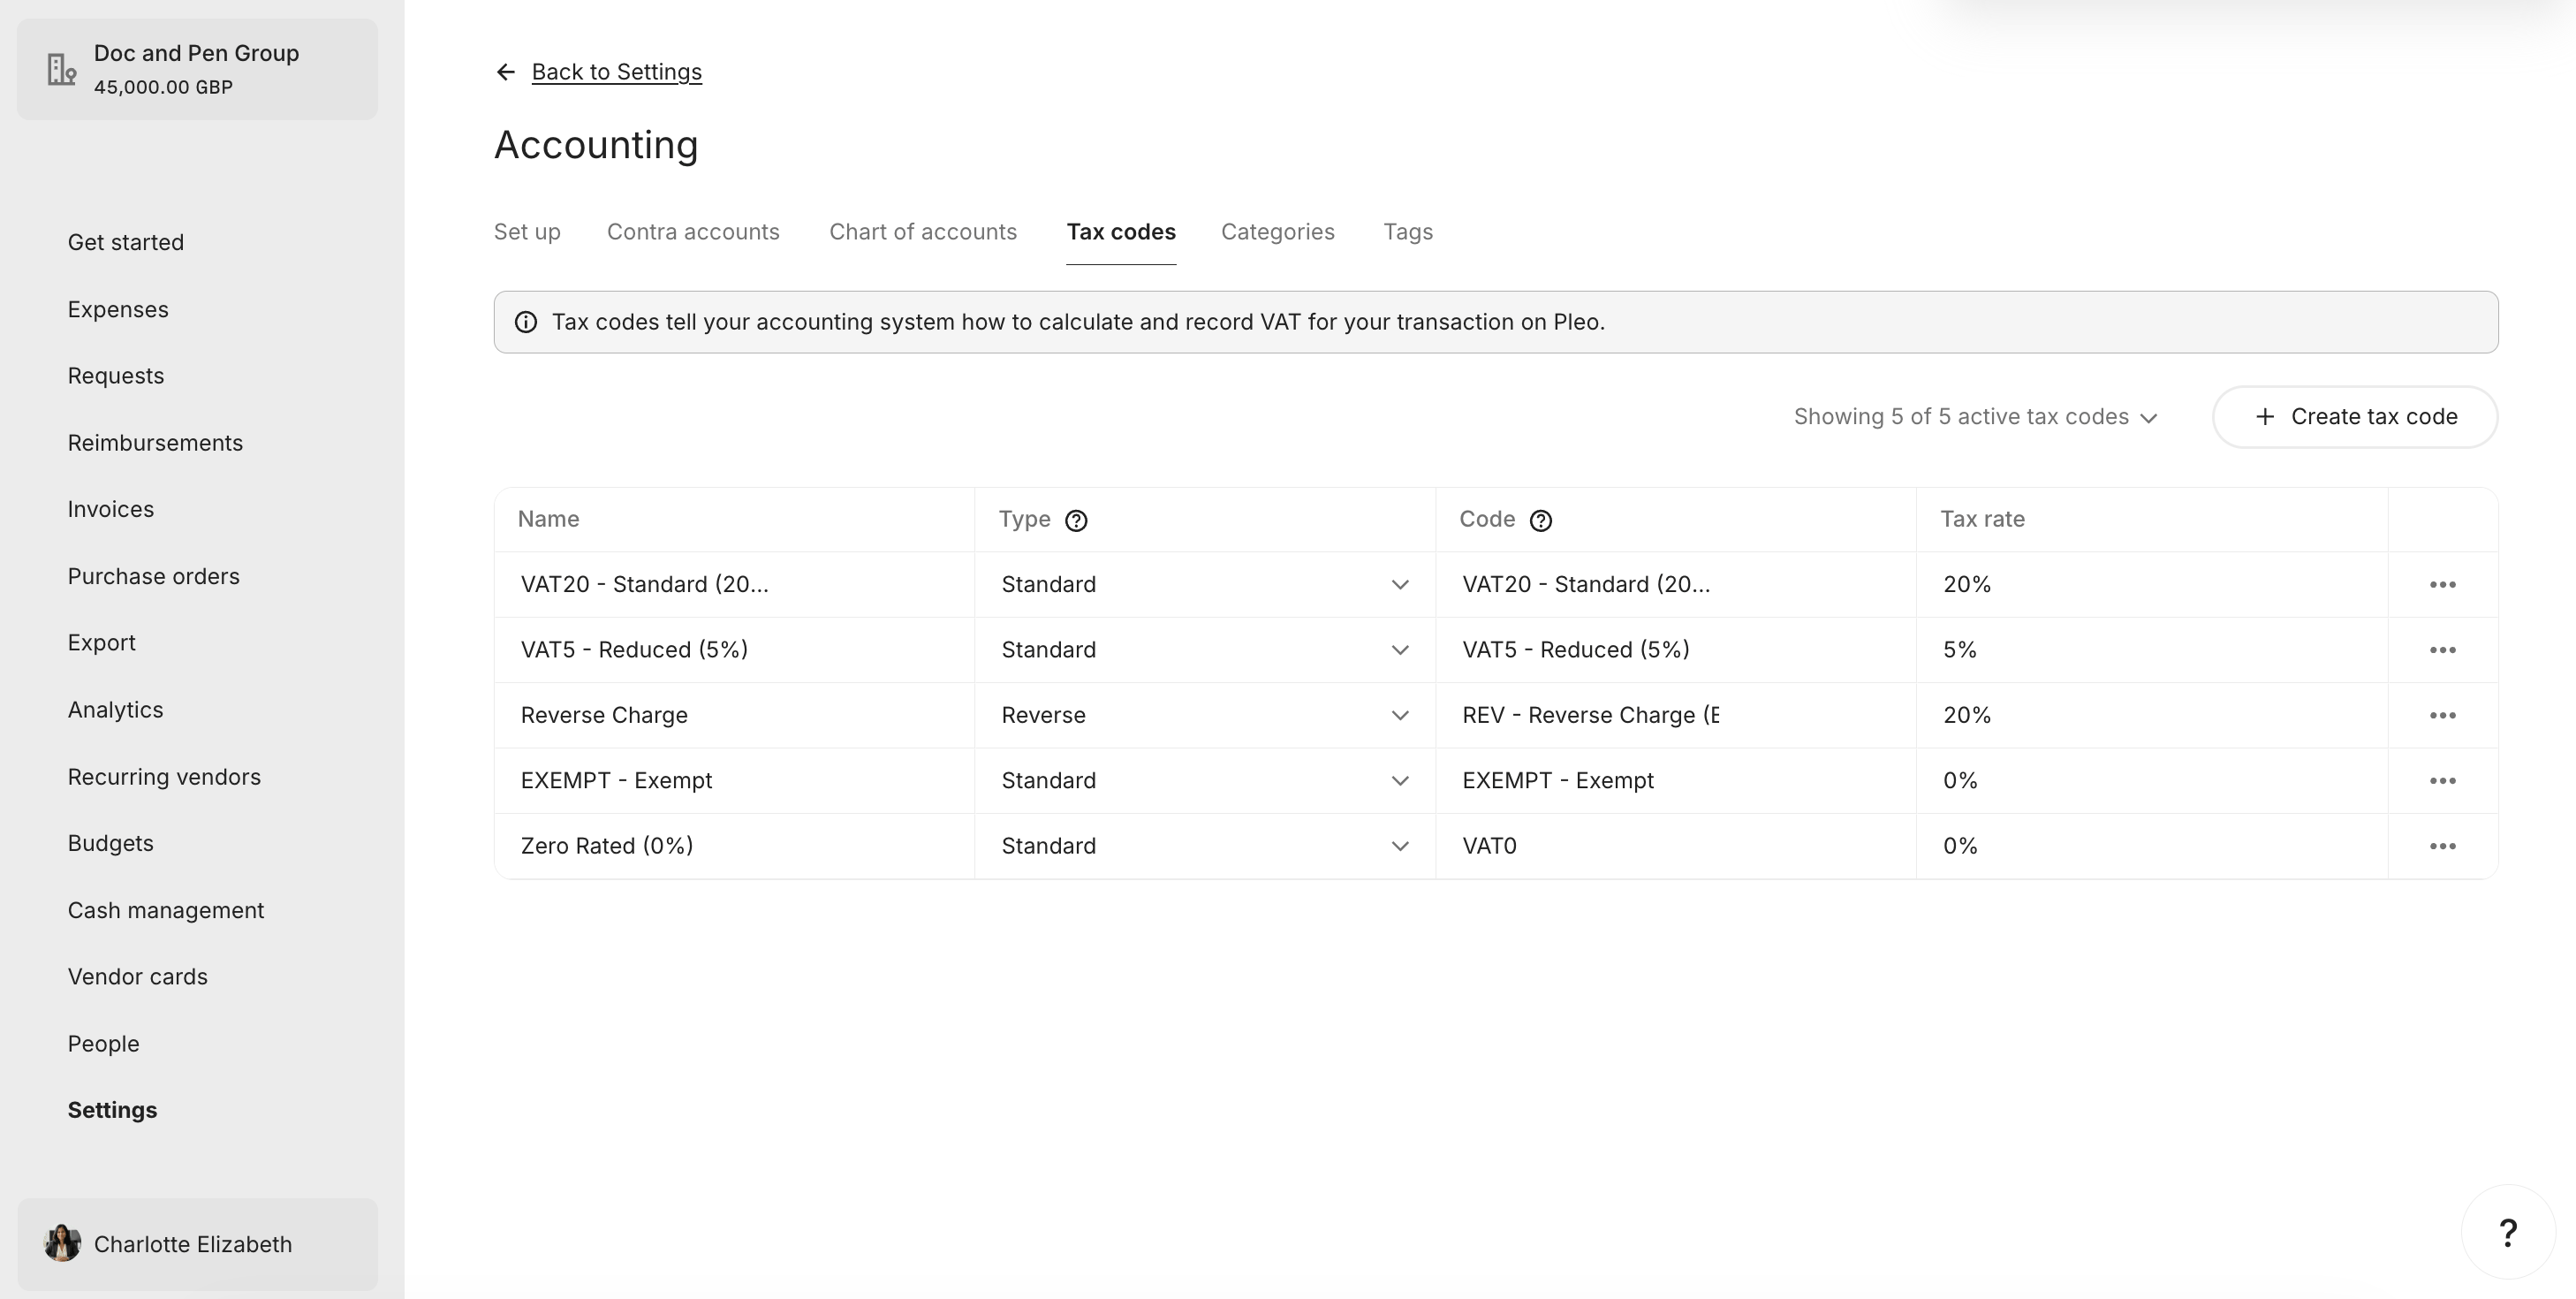Click the Charlotte Elizabeth avatar photo
Image resolution: width=2576 pixels, height=1299 pixels.
(x=62, y=1243)
